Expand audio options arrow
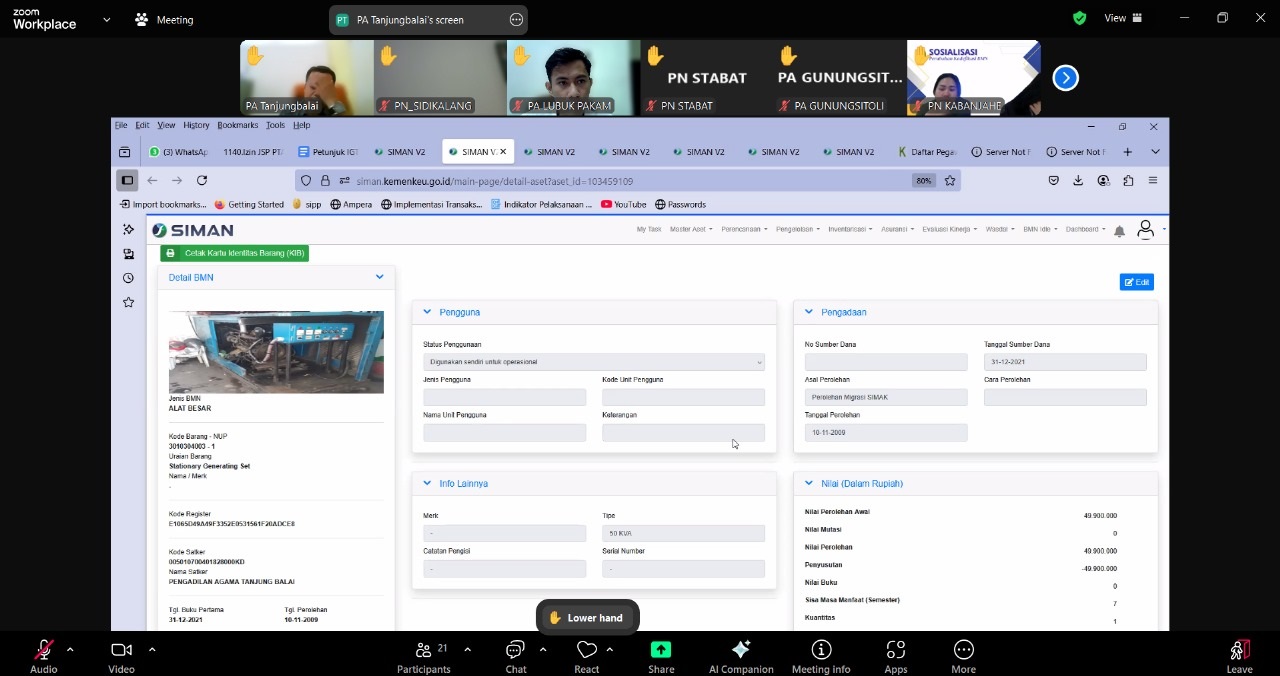This screenshot has height=676, width=1280. (70, 649)
